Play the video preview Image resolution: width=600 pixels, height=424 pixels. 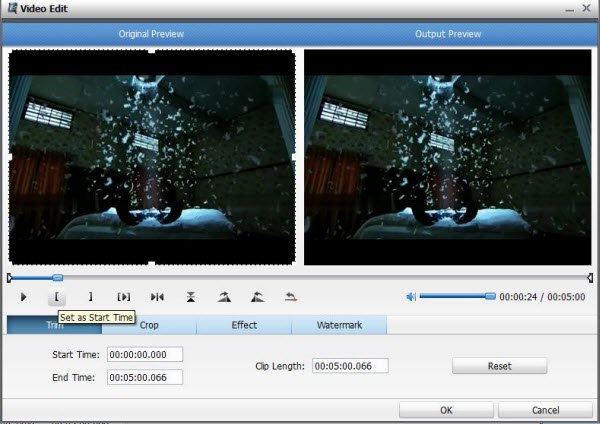click(23, 297)
